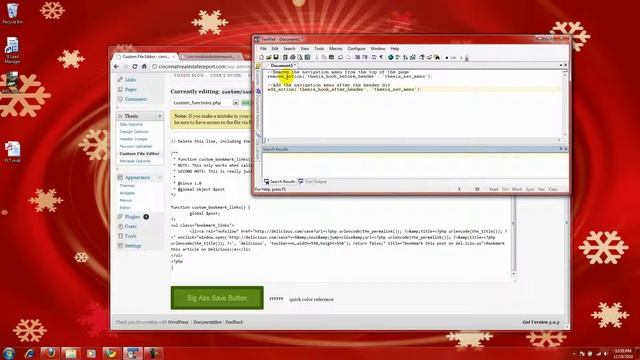Open View menu in TextPad

click(x=304, y=49)
